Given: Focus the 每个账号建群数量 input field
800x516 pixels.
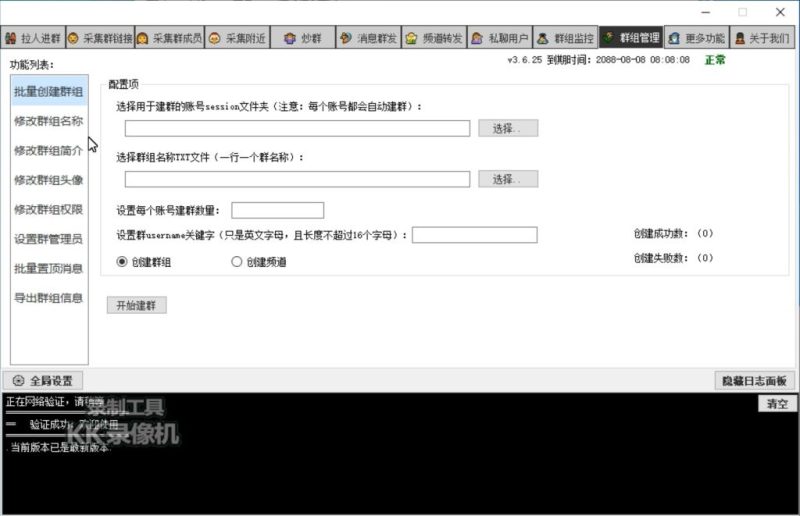Looking at the screenshot, I should click(x=278, y=210).
